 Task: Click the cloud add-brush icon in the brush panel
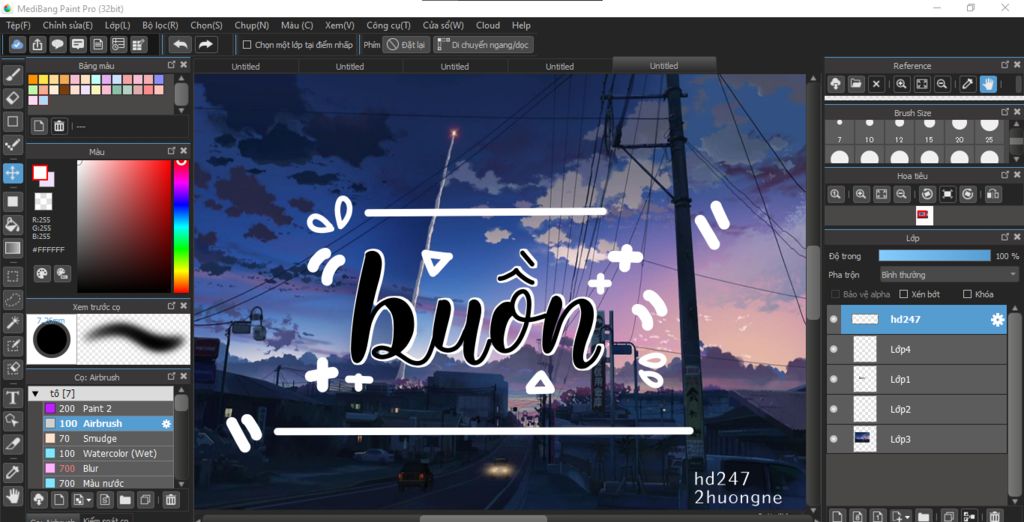point(39,500)
